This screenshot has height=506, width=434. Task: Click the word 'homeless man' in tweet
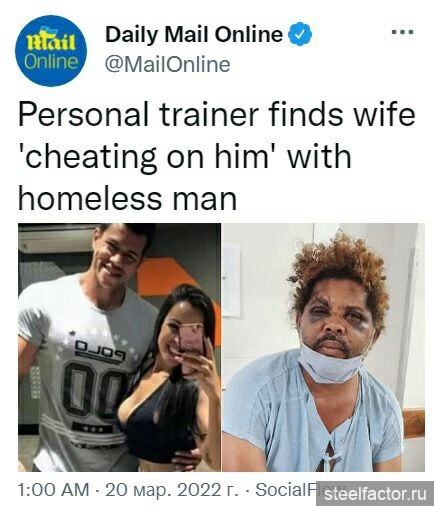pos(127,198)
